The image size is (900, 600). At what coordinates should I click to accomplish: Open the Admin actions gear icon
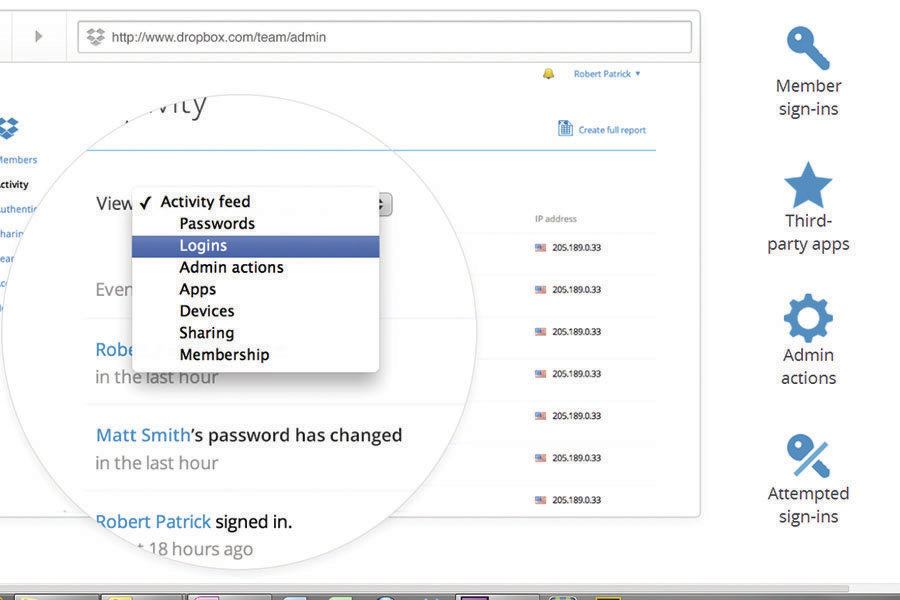pyautogui.click(x=808, y=318)
